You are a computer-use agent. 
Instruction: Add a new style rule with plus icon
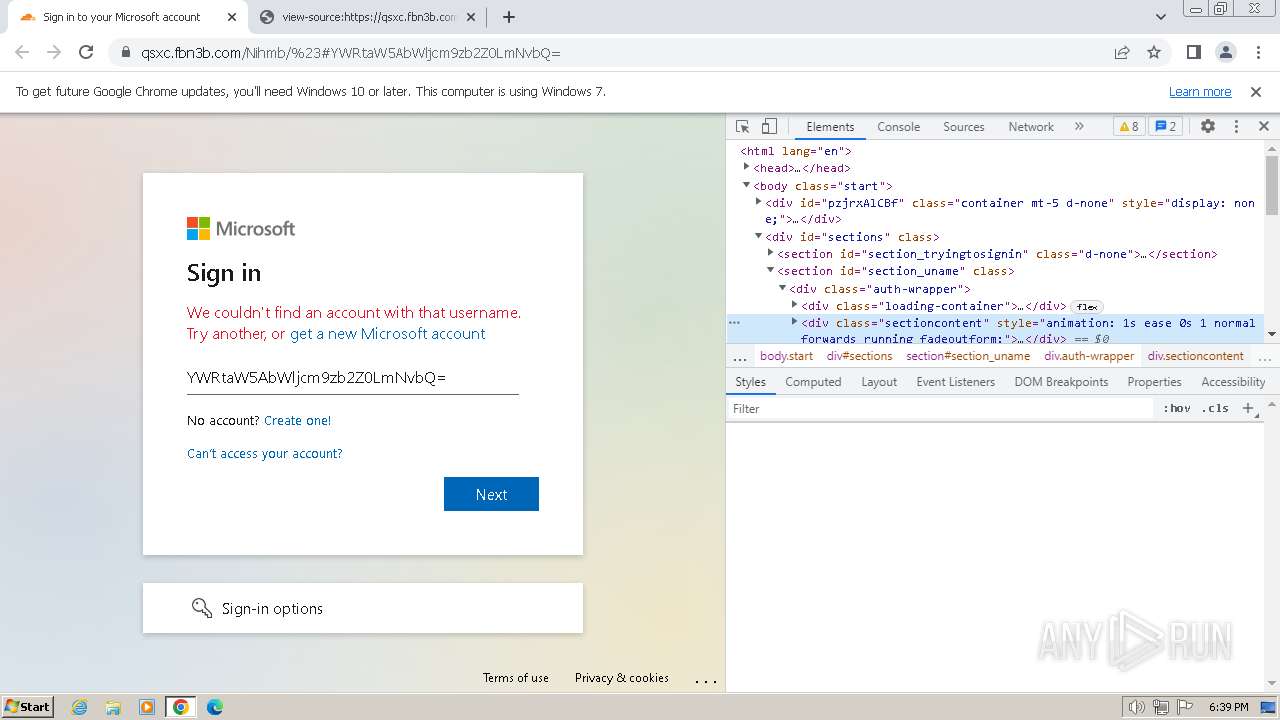tap(1248, 408)
